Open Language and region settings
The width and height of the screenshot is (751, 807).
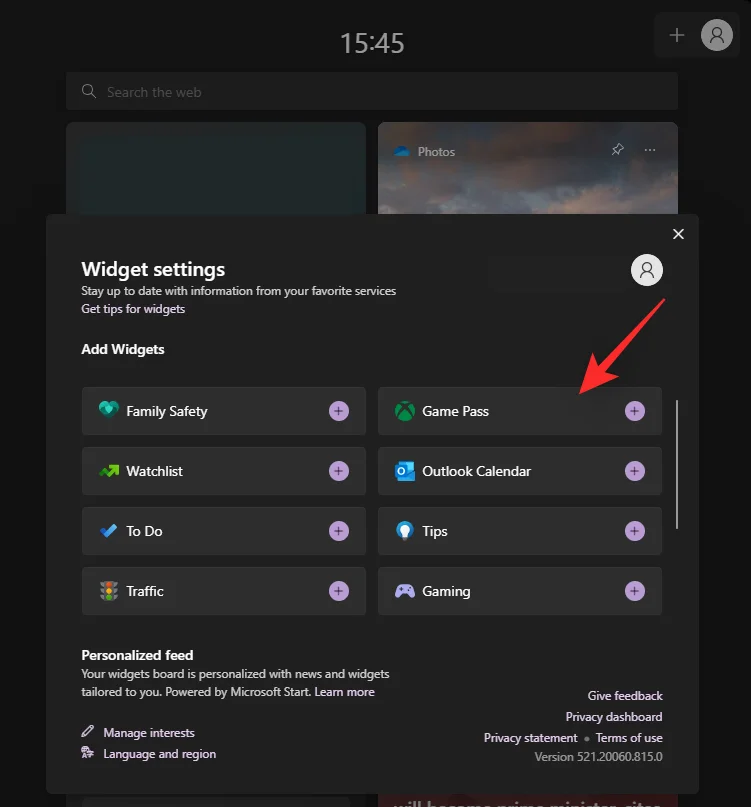(160, 753)
